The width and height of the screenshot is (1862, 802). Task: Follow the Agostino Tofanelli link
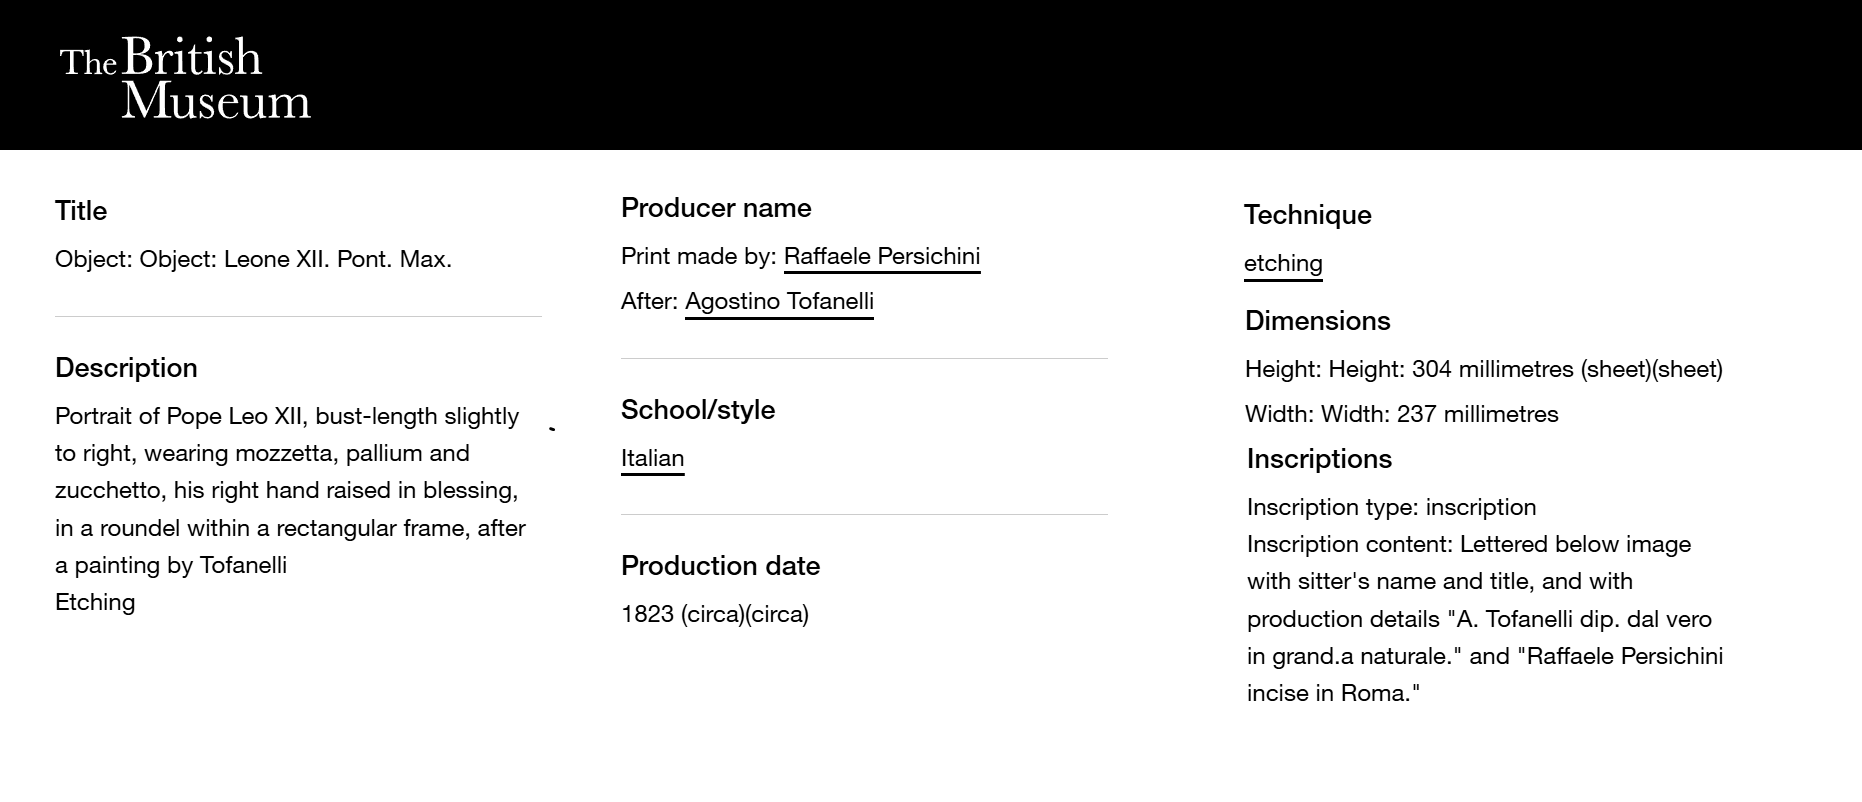click(x=779, y=301)
